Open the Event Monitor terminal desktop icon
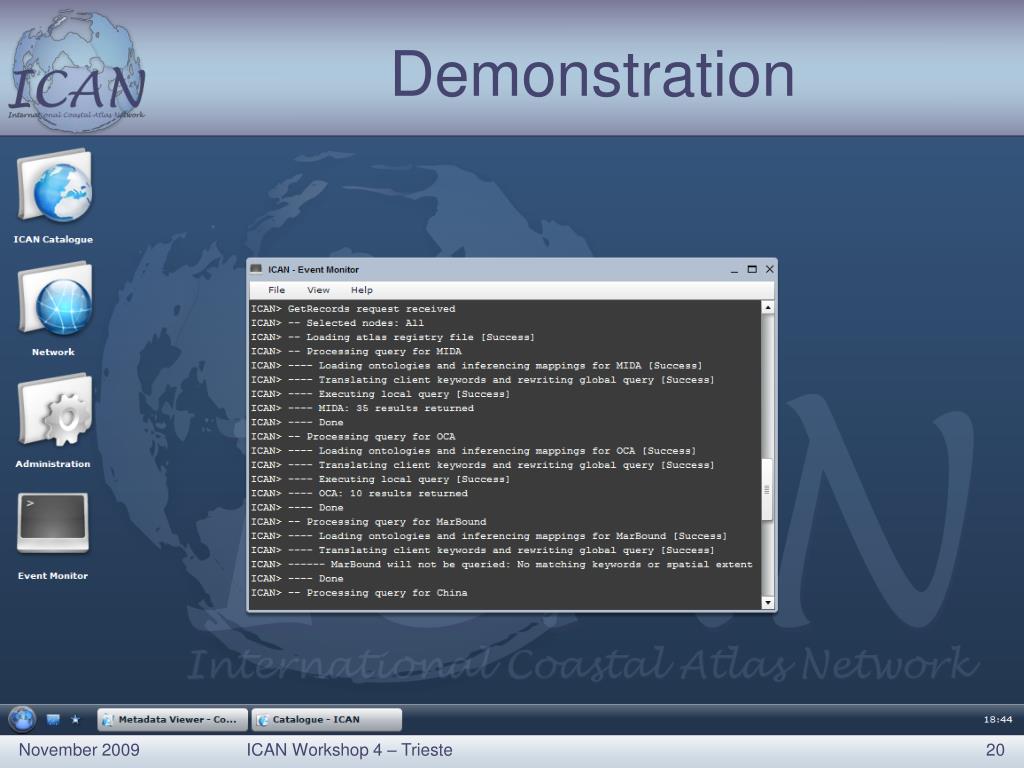This screenshot has width=1024, height=768. (53, 523)
